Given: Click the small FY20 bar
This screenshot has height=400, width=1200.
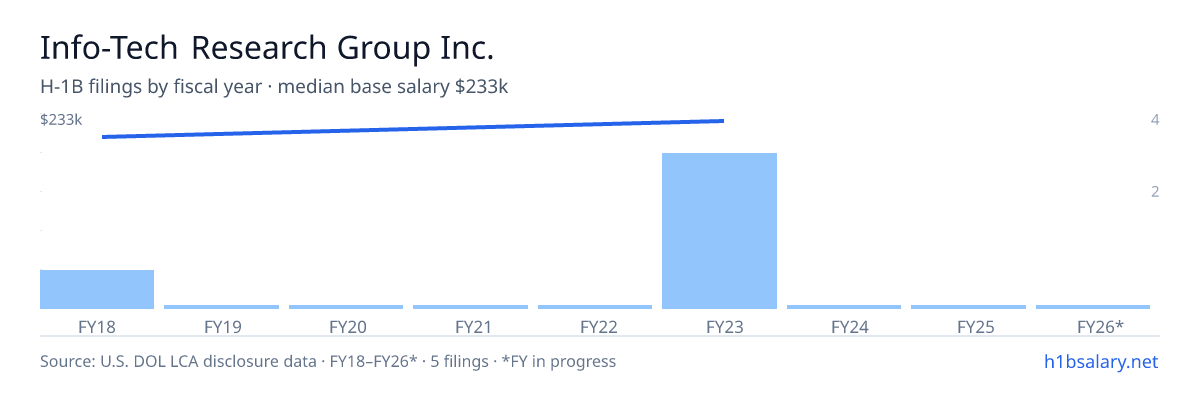Looking at the screenshot, I should tap(346, 307).
